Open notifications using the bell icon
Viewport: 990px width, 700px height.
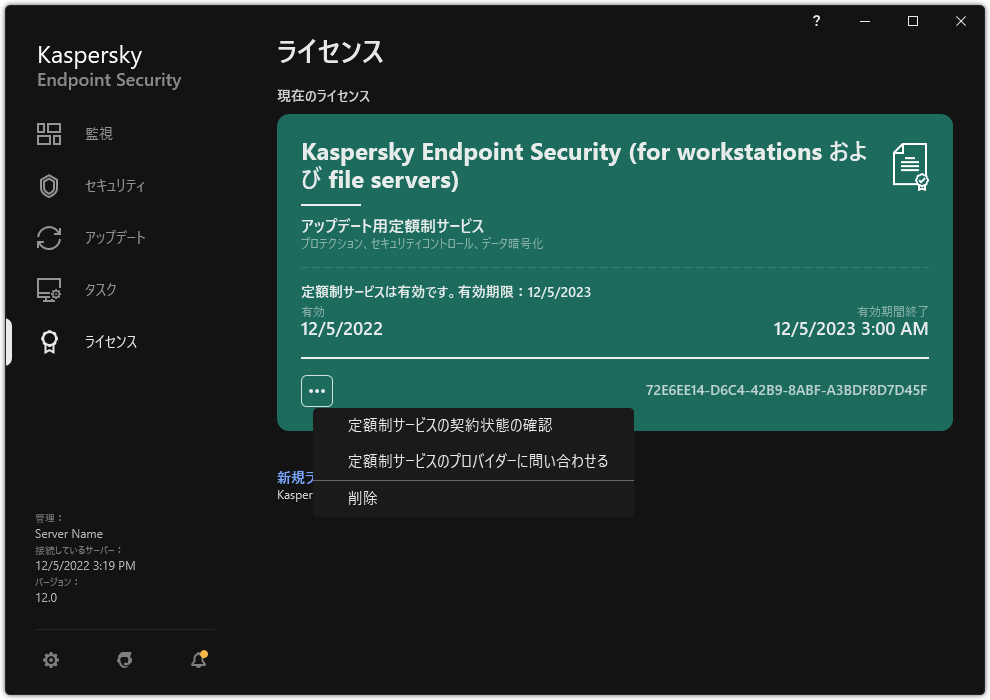click(197, 661)
